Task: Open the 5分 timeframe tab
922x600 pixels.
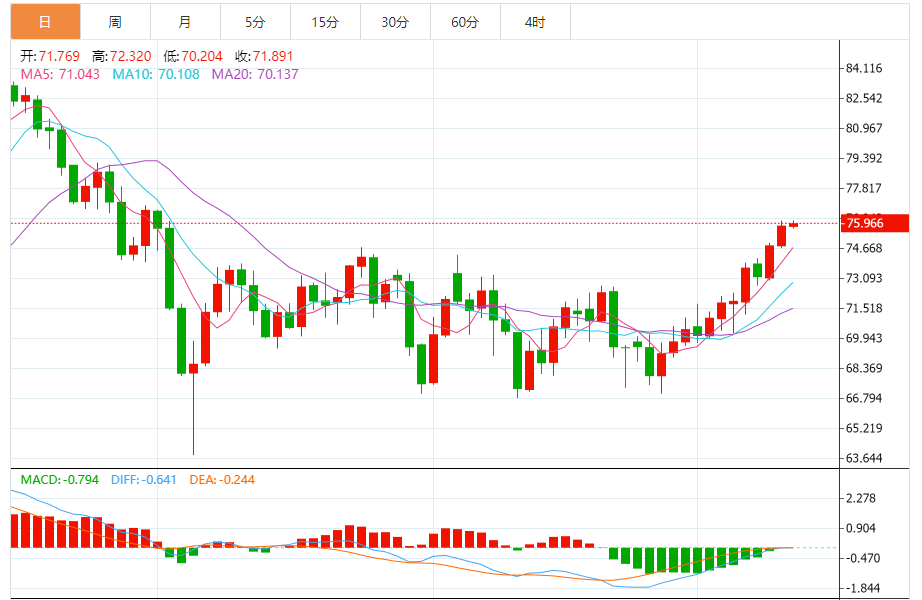Action: tap(255, 22)
